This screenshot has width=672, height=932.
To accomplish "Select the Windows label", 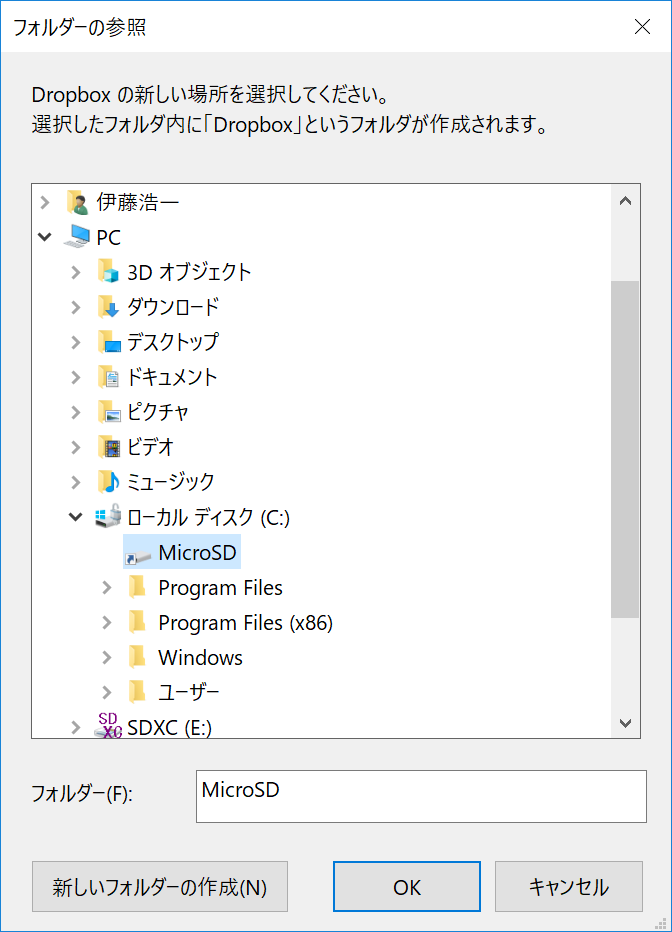I will coord(200,658).
